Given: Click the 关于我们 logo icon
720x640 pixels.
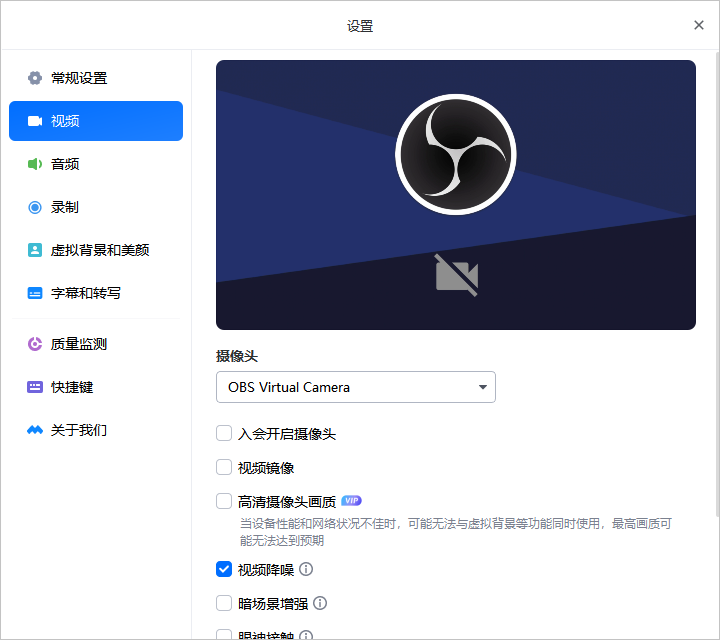Looking at the screenshot, I should (x=35, y=430).
